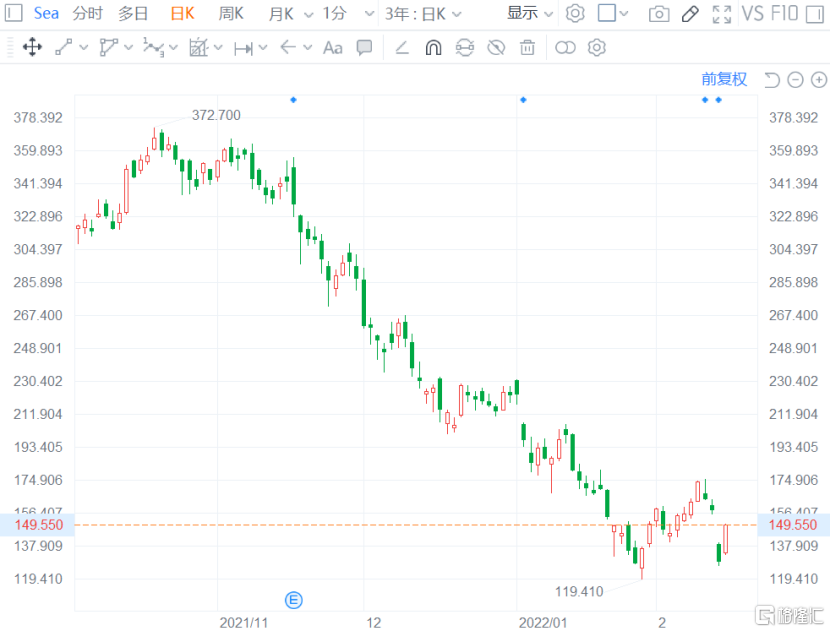Screen dimensions: 830x632
Task: Toggle the left sidebar panel
Action: click(x=14, y=13)
